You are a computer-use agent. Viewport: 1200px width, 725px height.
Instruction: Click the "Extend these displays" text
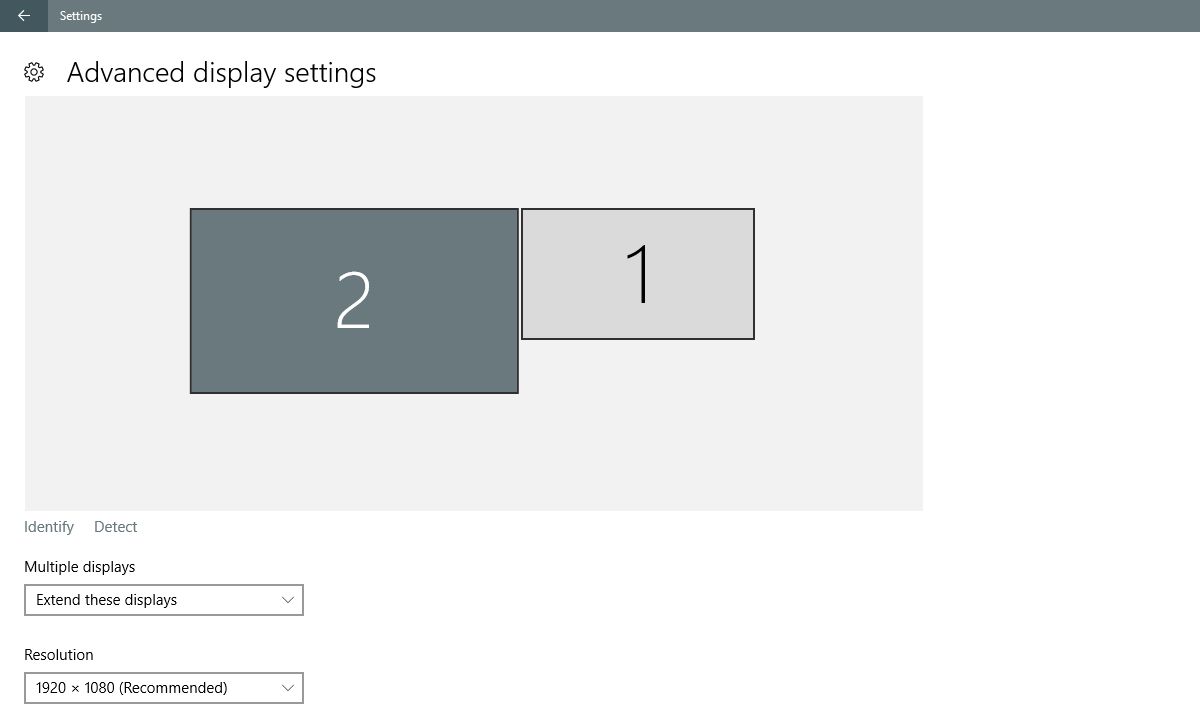click(x=107, y=600)
